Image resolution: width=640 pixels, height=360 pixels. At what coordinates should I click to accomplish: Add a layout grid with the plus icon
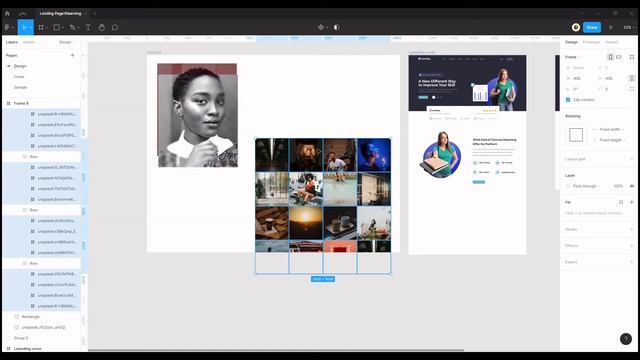tap(632, 159)
